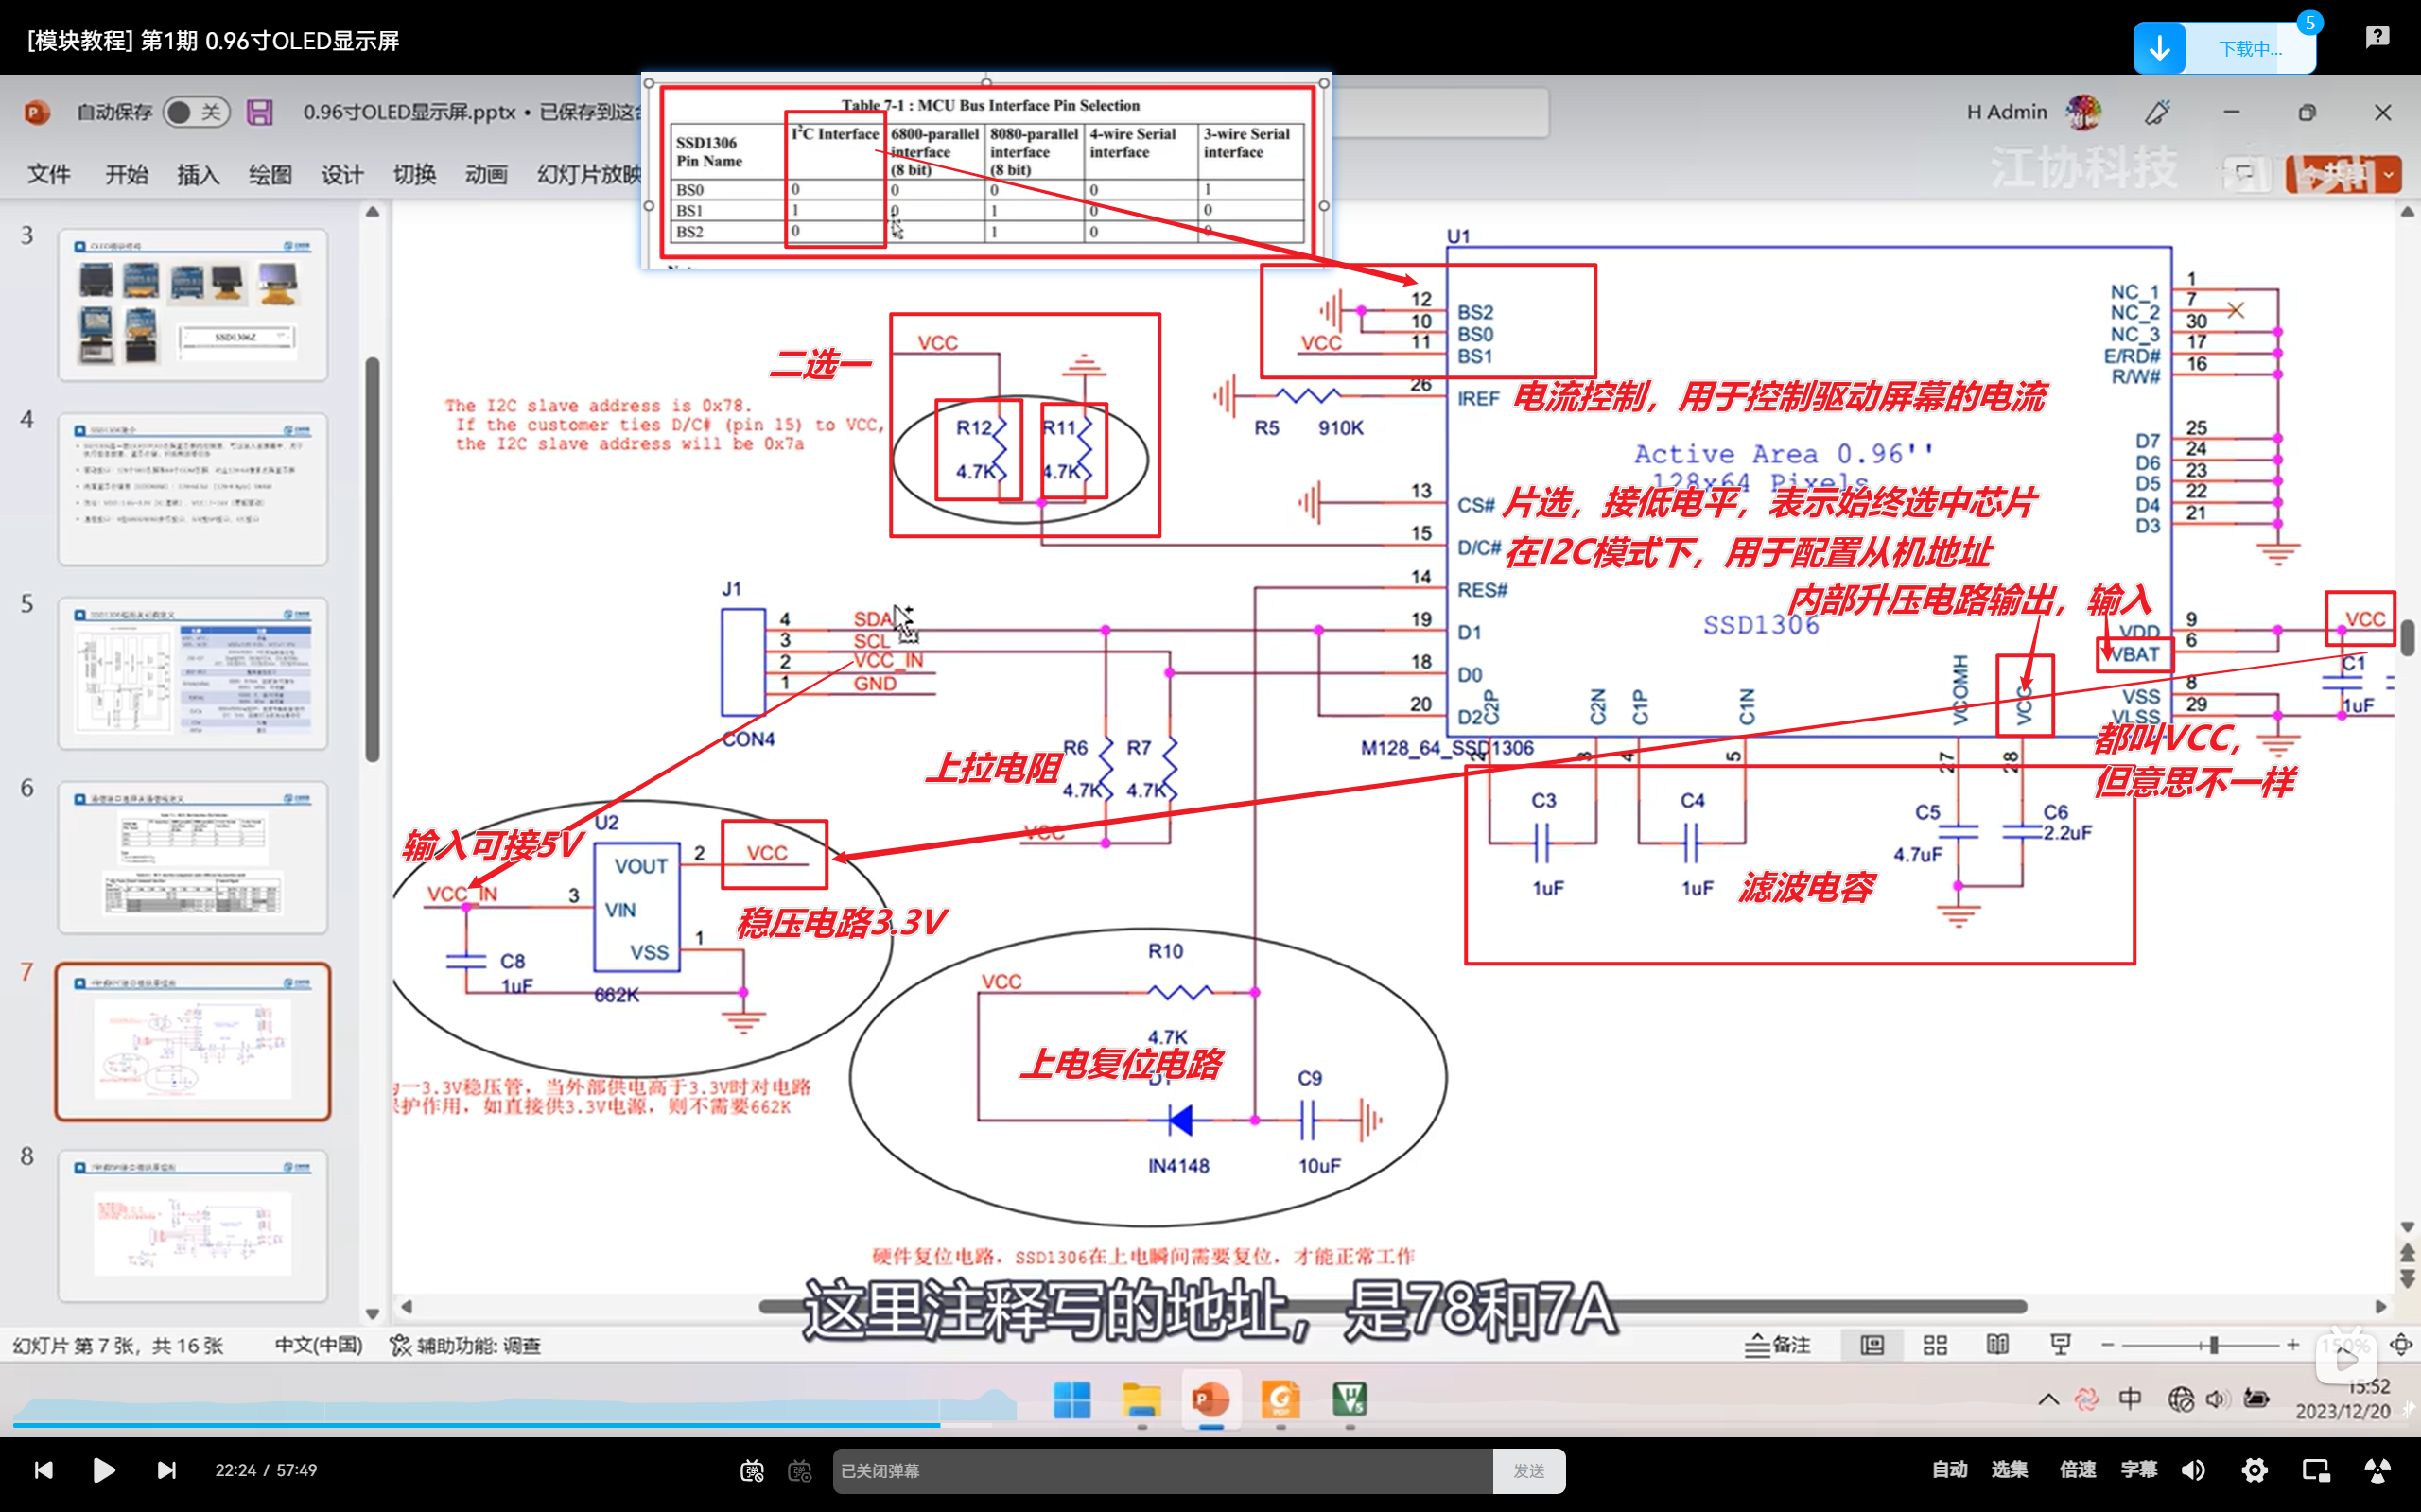Toggle the AutoSave switch

tap(195, 112)
